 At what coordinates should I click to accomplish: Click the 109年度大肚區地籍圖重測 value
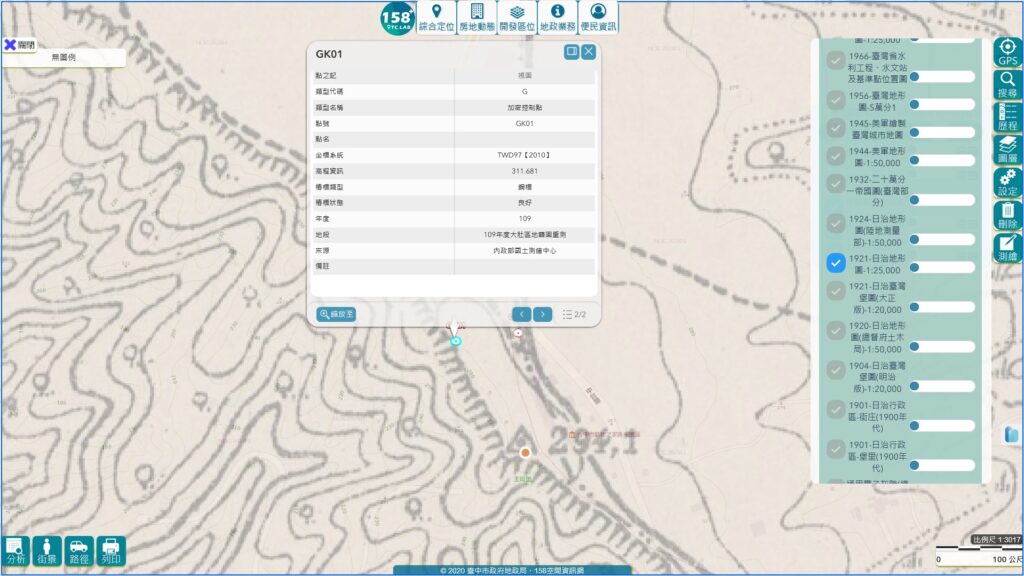(524, 234)
